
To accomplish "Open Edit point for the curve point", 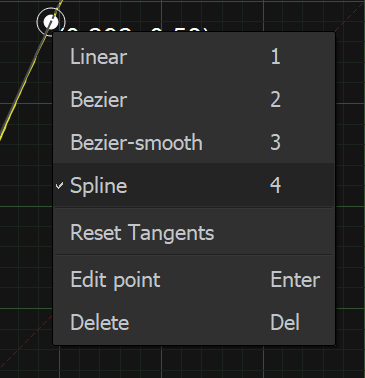I will [x=194, y=279].
